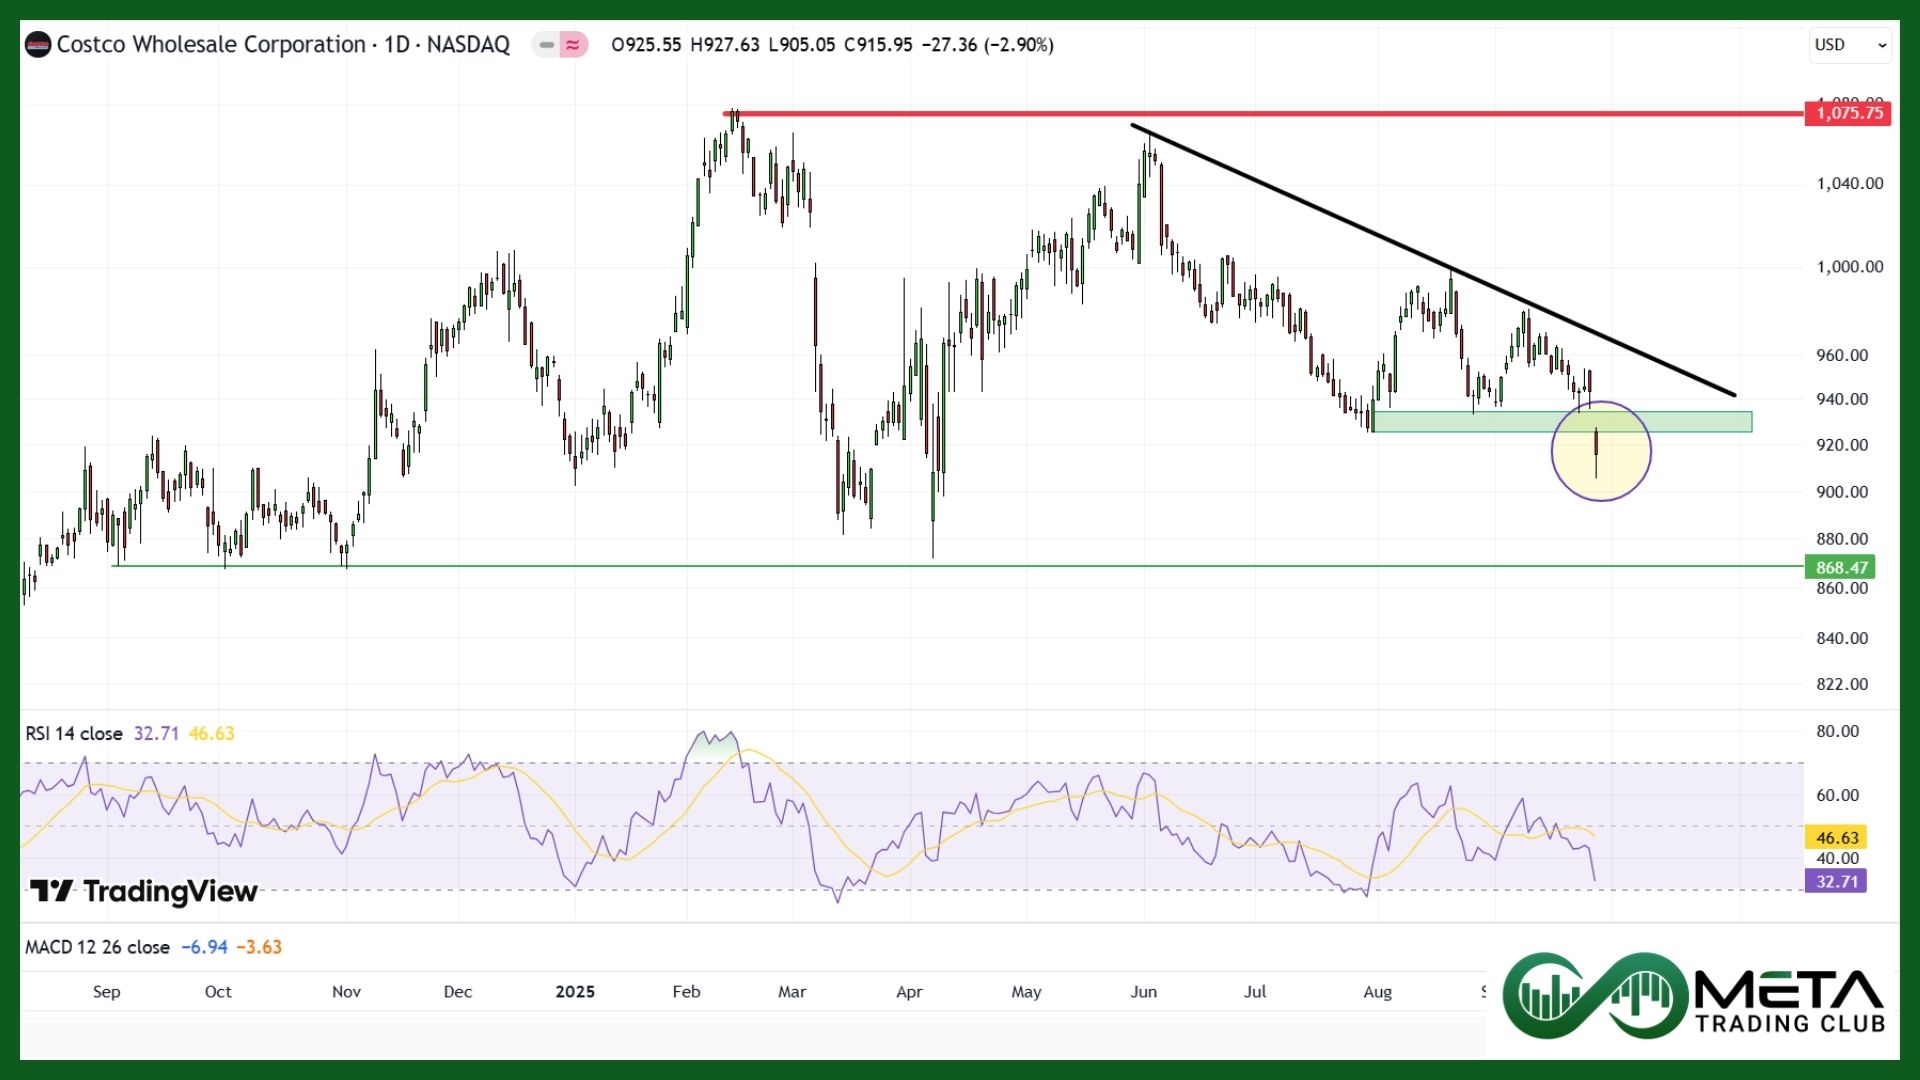The height and width of the screenshot is (1080, 1920).
Task: Click the green 868.47 price label
Action: [1840, 567]
